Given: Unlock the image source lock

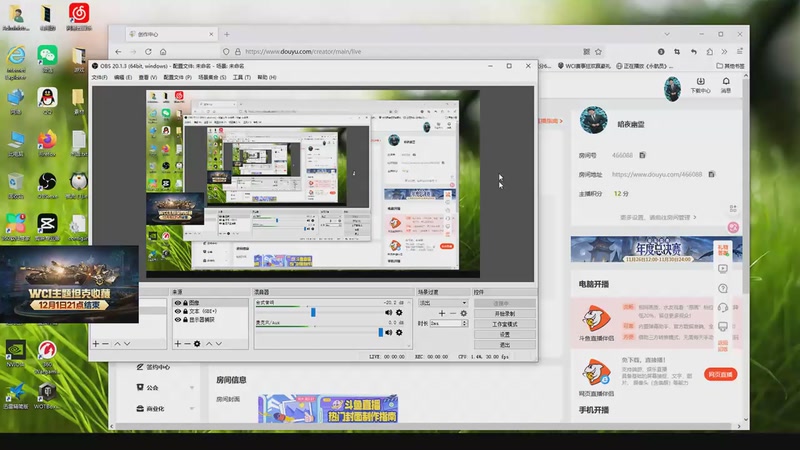Looking at the screenshot, I should (185, 303).
